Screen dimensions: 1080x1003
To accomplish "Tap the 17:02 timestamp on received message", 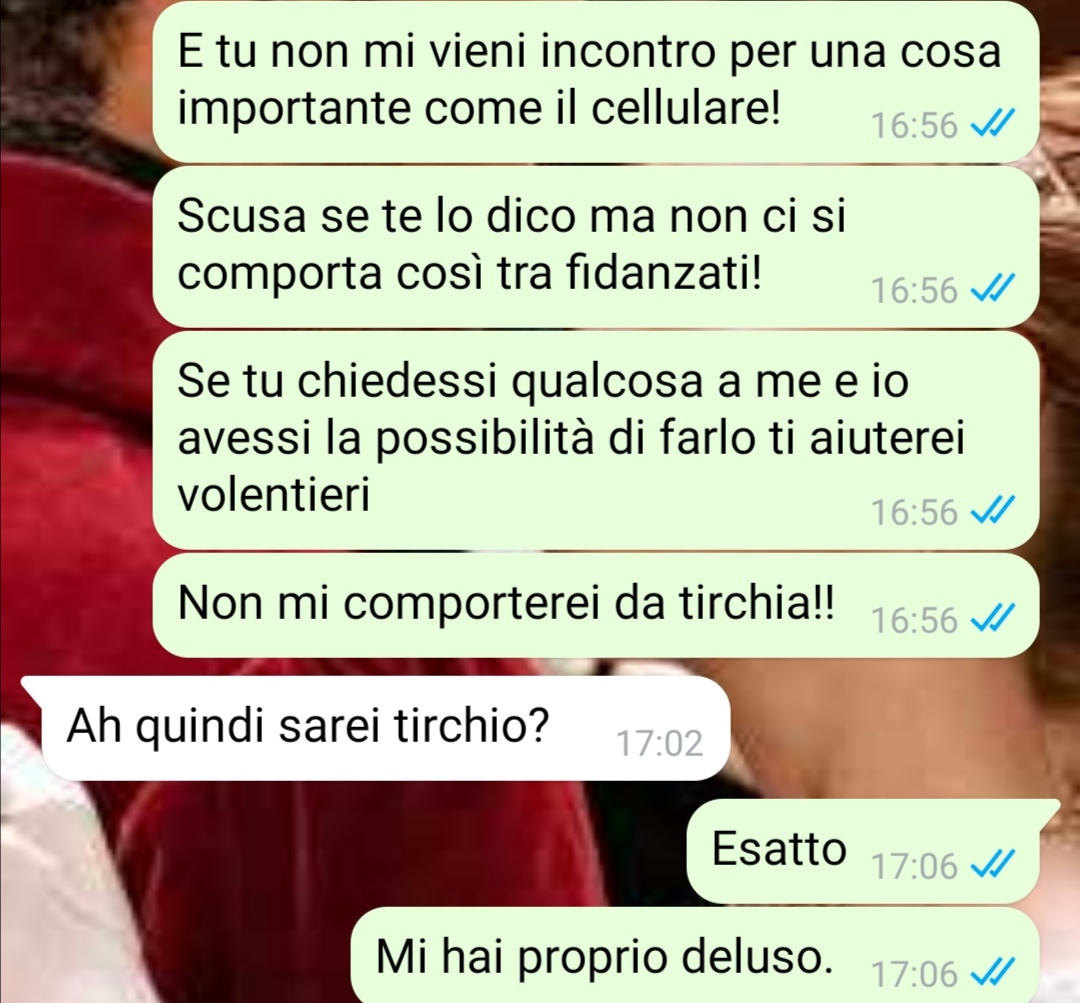I will [x=659, y=743].
